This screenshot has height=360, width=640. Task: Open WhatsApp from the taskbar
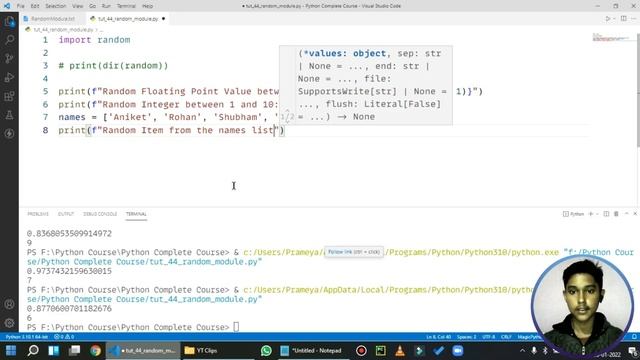pos(266,351)
